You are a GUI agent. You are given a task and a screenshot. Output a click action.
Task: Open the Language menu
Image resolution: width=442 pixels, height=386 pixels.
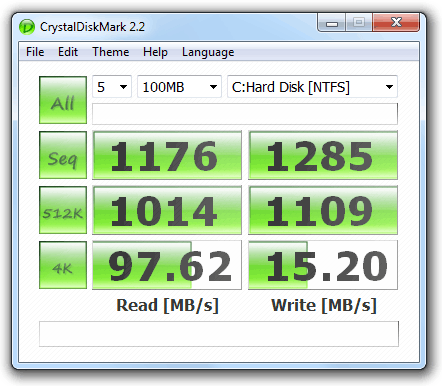click(208, 52)
